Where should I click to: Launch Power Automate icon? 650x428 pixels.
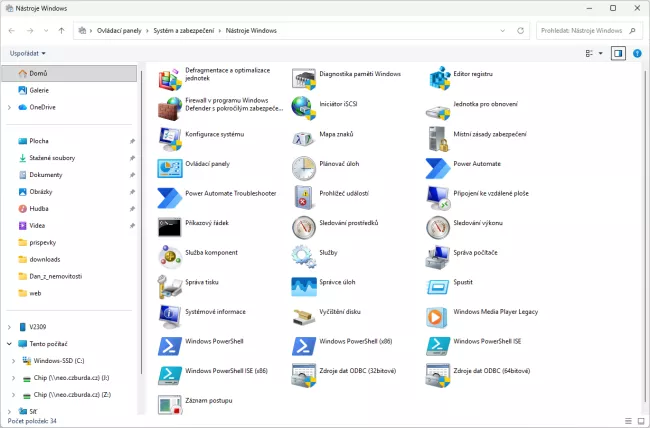[x=438, y=168]
